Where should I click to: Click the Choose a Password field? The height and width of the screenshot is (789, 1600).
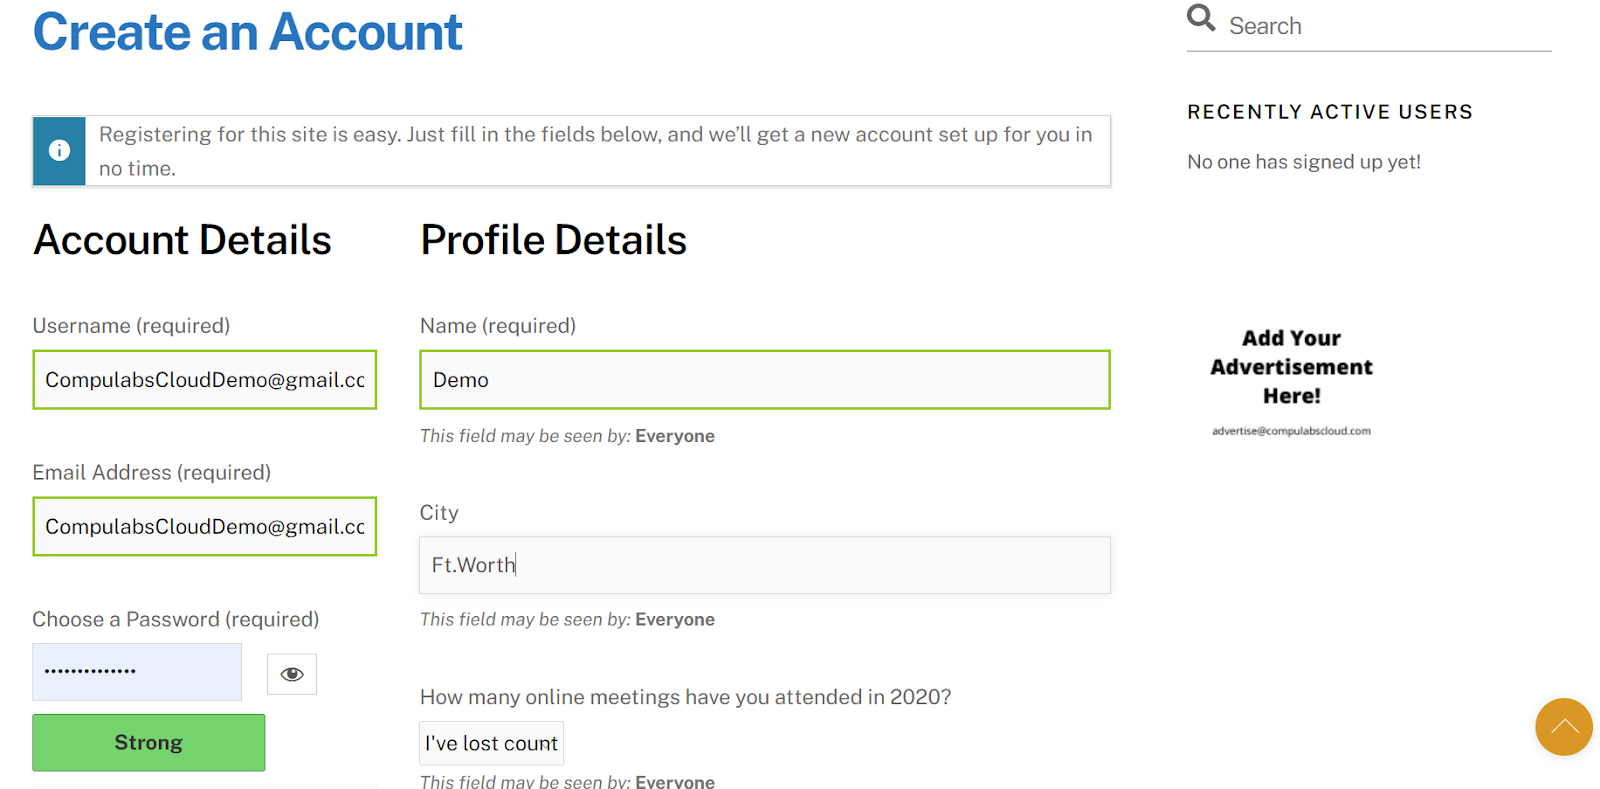tap(137, 672)
